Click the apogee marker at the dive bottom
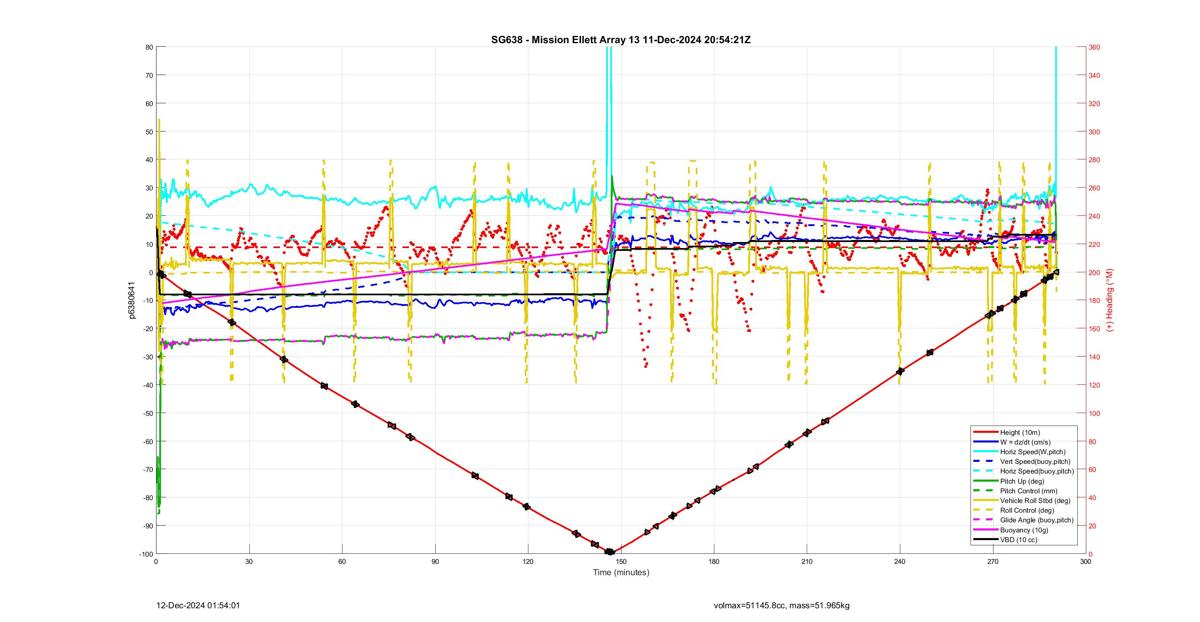 coord(609,552)
